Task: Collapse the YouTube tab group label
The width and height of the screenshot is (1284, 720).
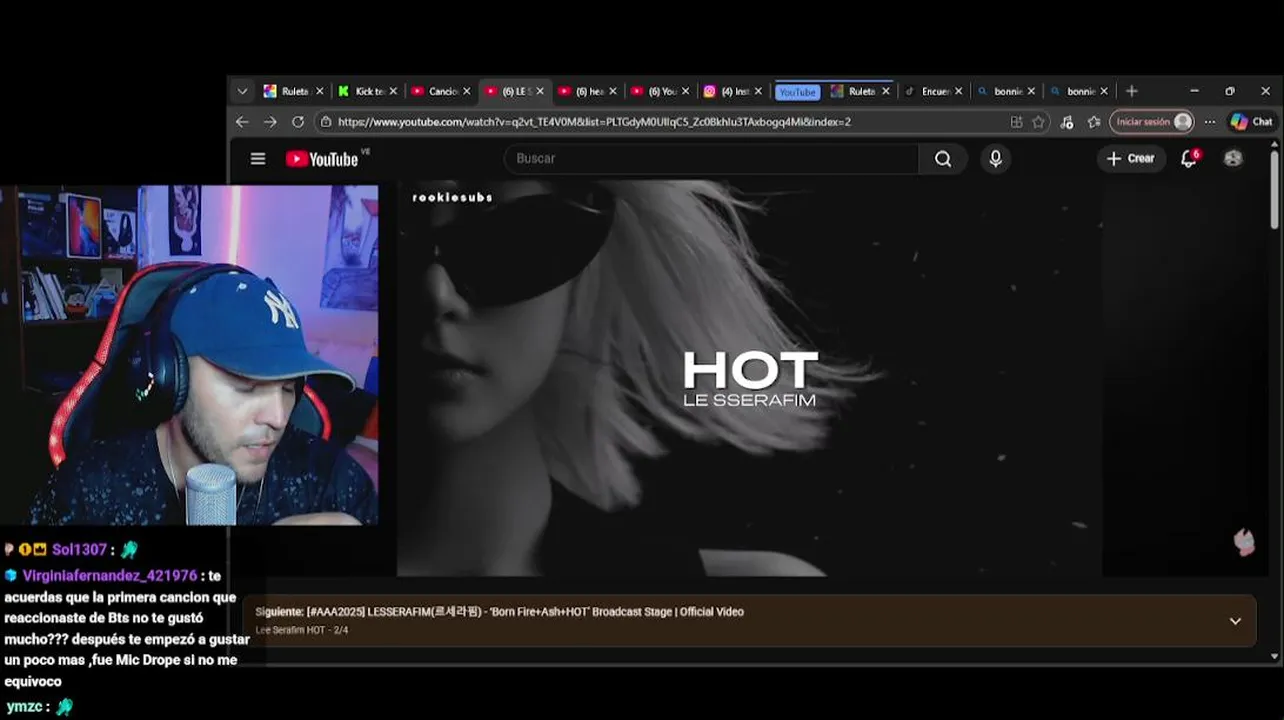Action: coord(798,91)
